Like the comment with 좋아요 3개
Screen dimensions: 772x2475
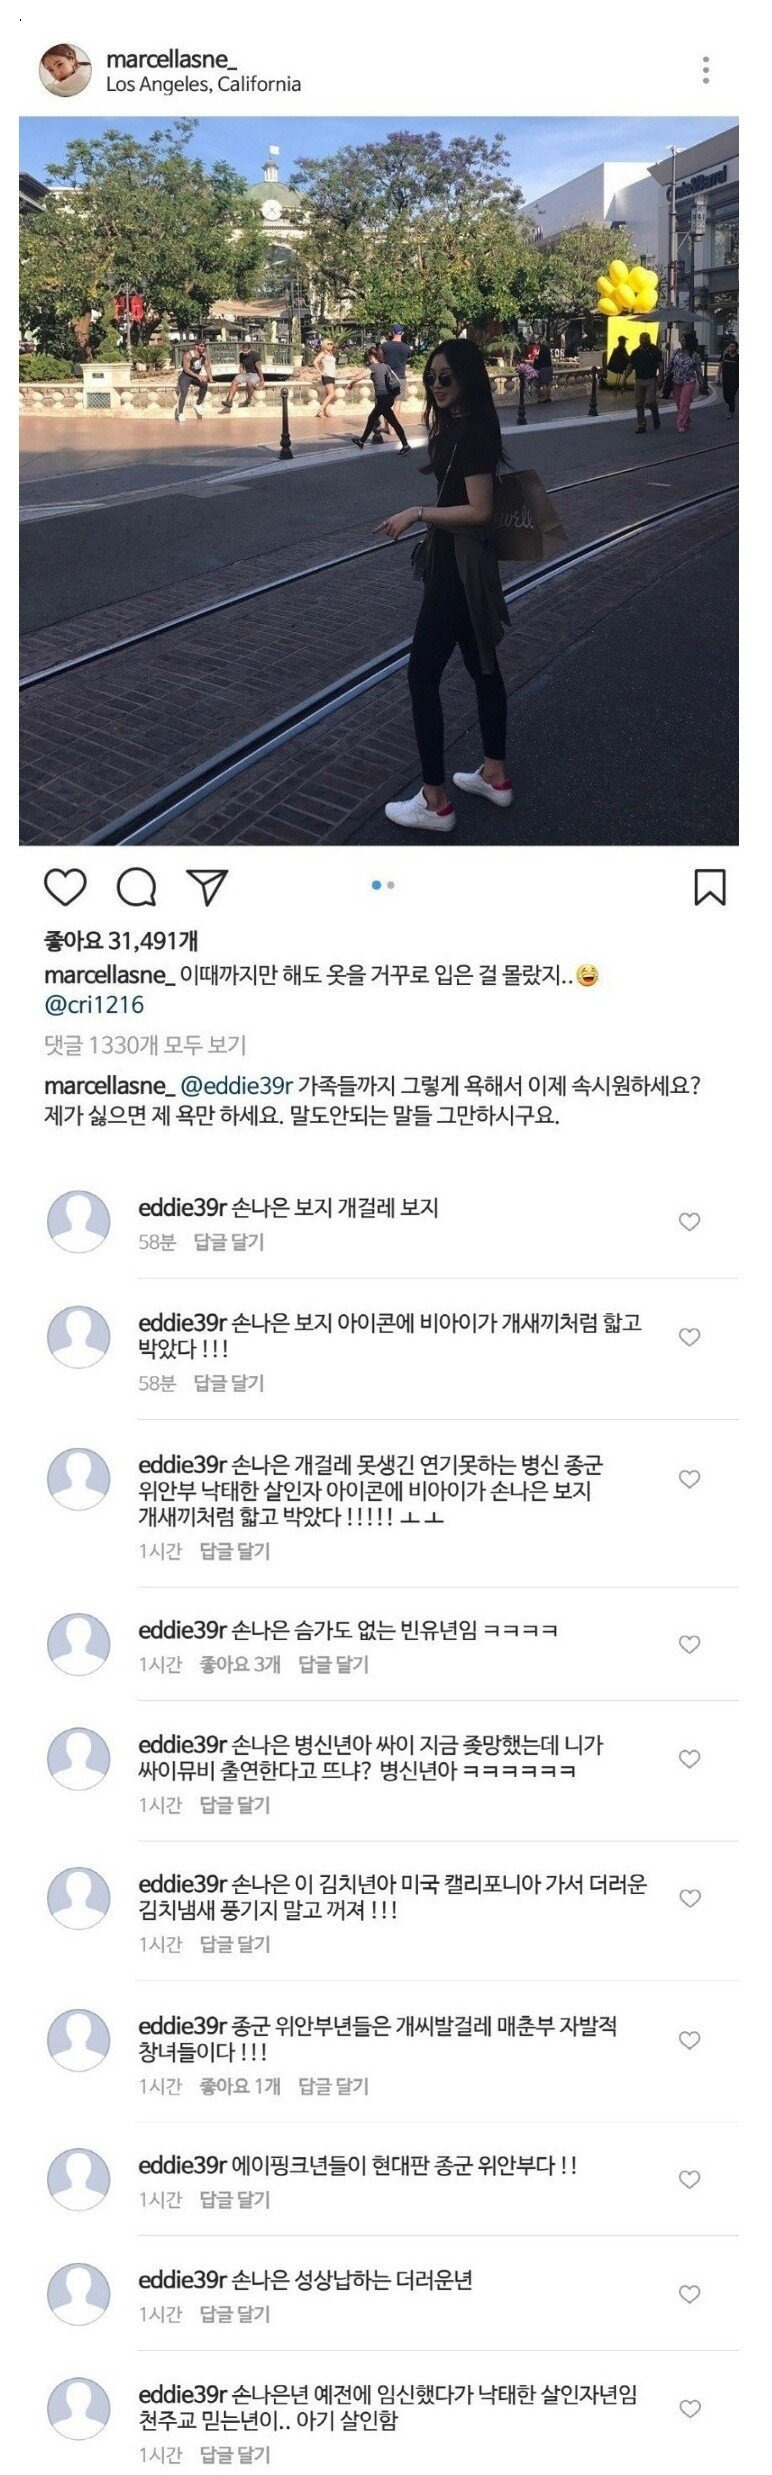pos(689,1644)
